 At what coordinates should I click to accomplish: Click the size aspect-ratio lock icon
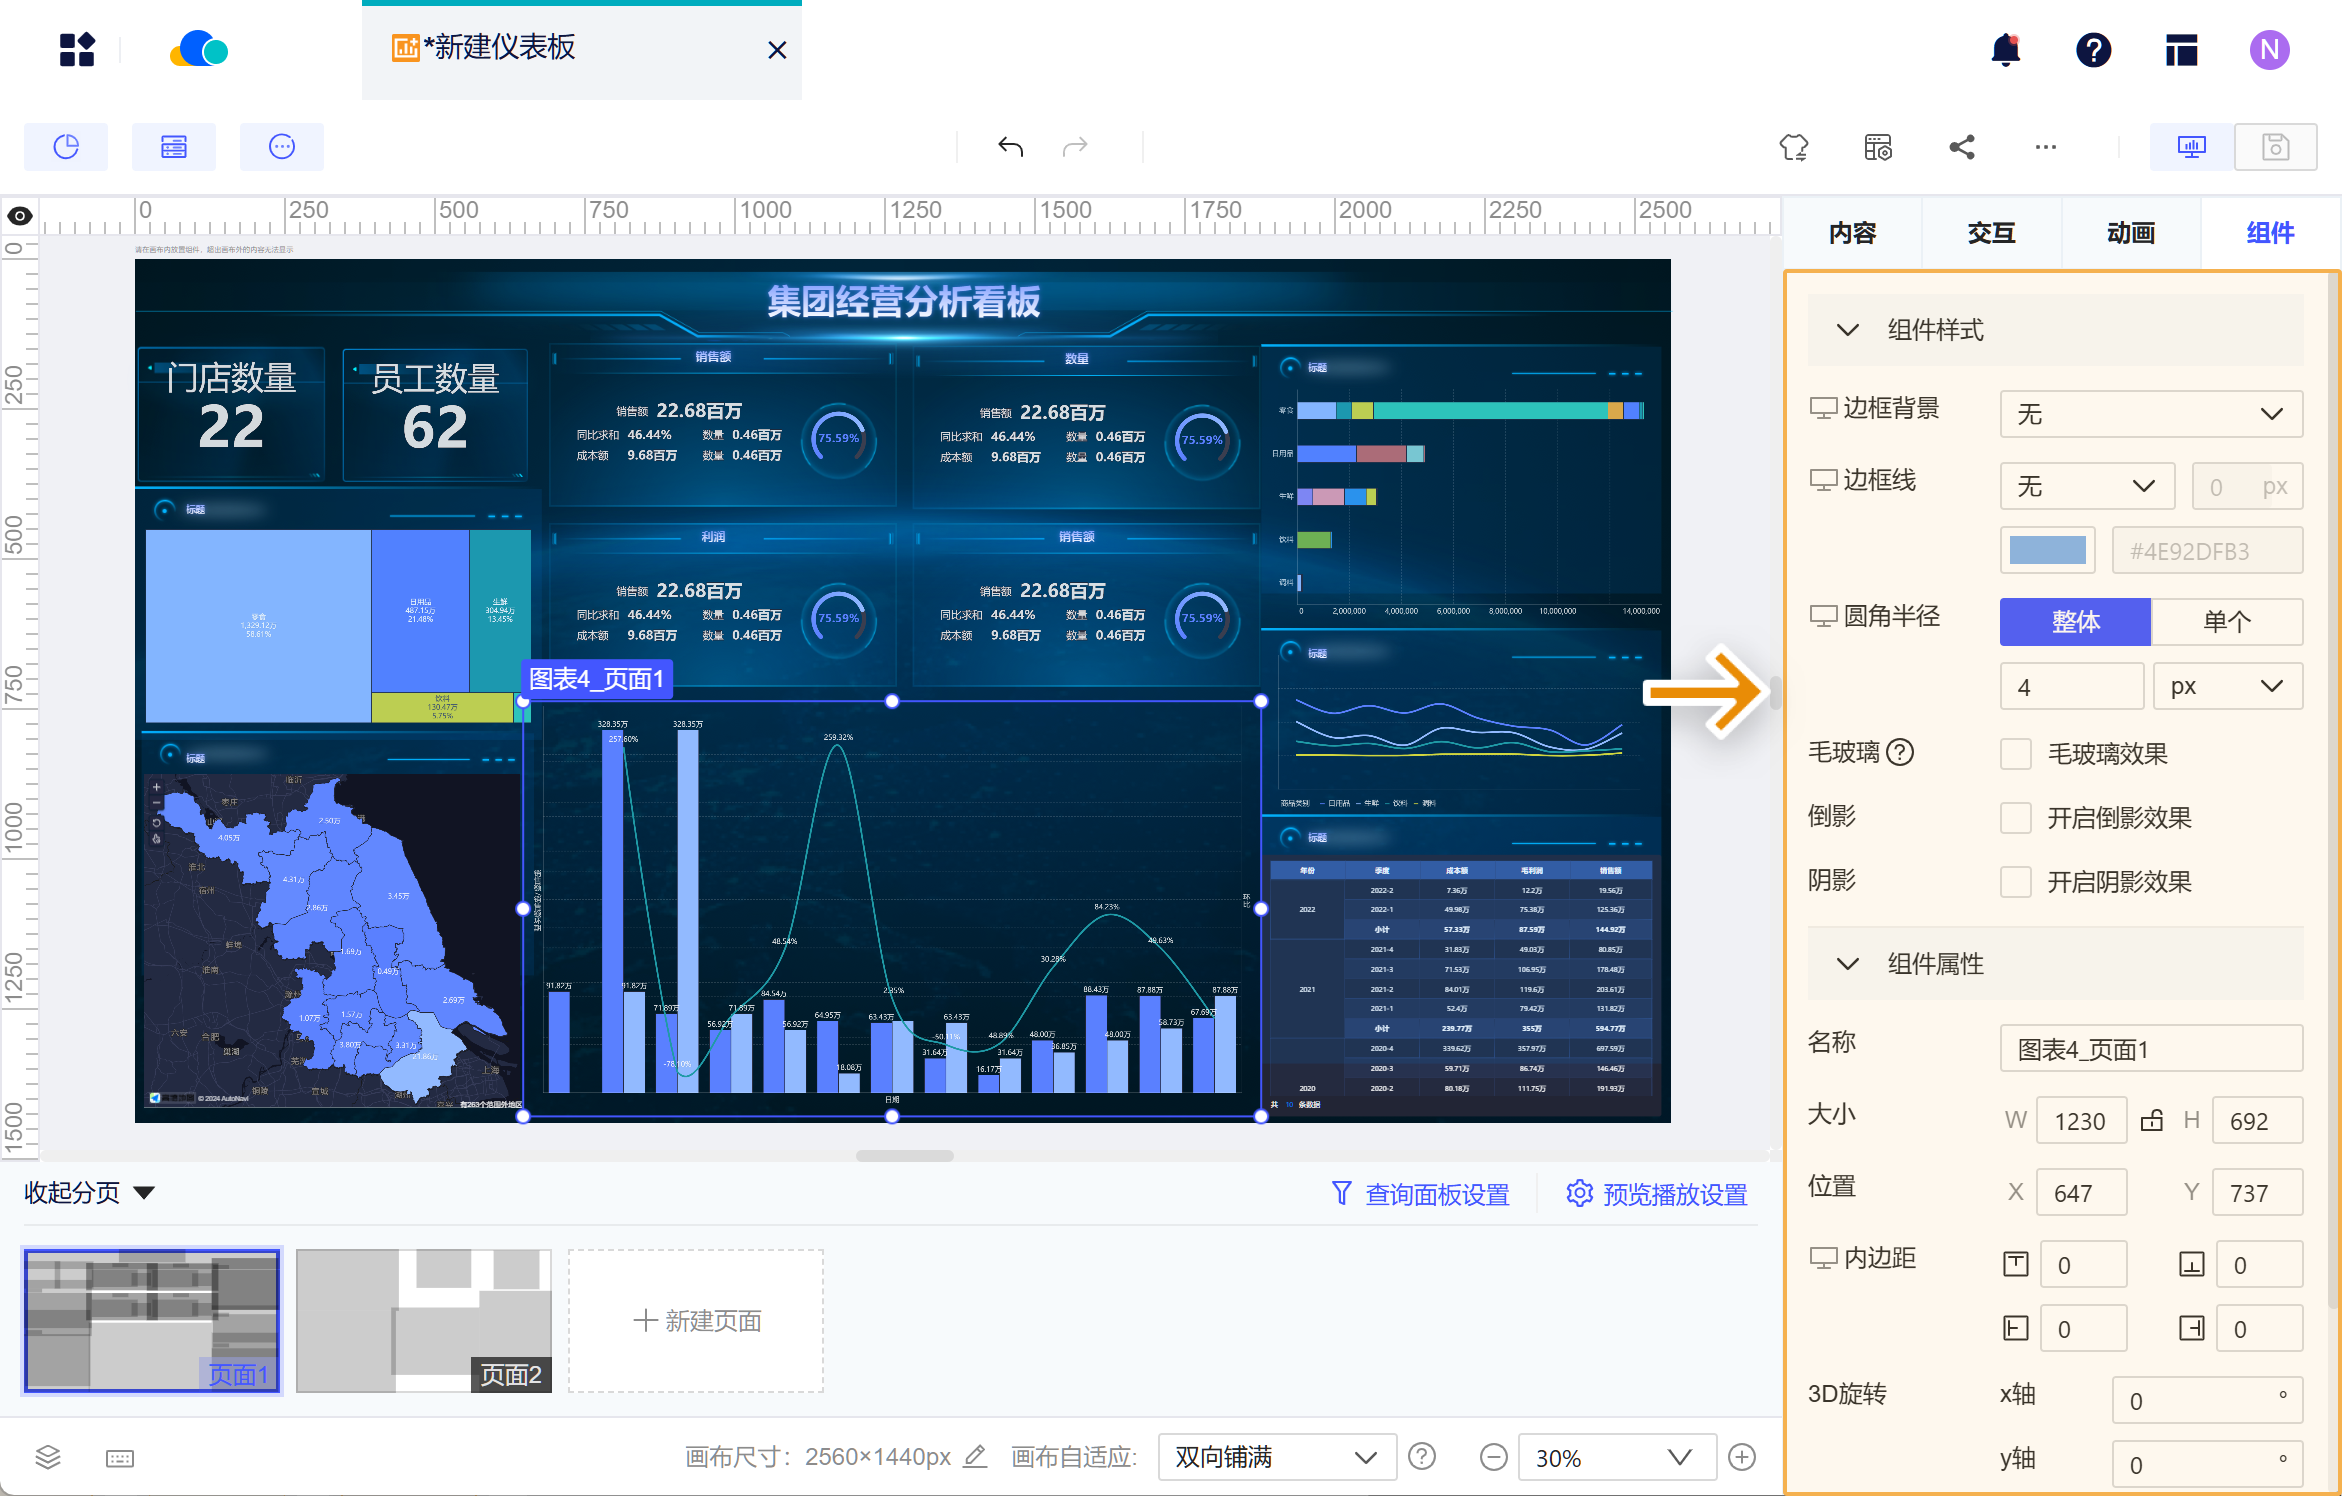point(2151,1120)
